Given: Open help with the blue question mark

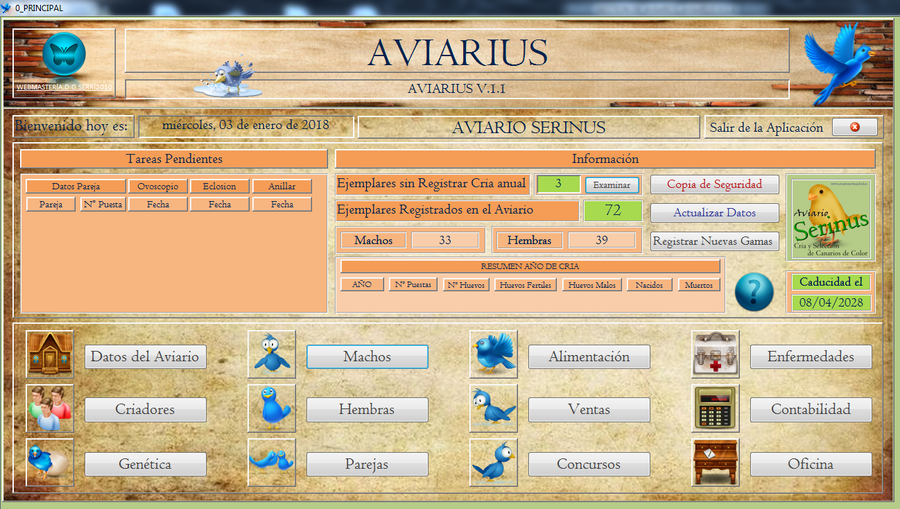Looking at the screenshot, I should pos(754,292).
